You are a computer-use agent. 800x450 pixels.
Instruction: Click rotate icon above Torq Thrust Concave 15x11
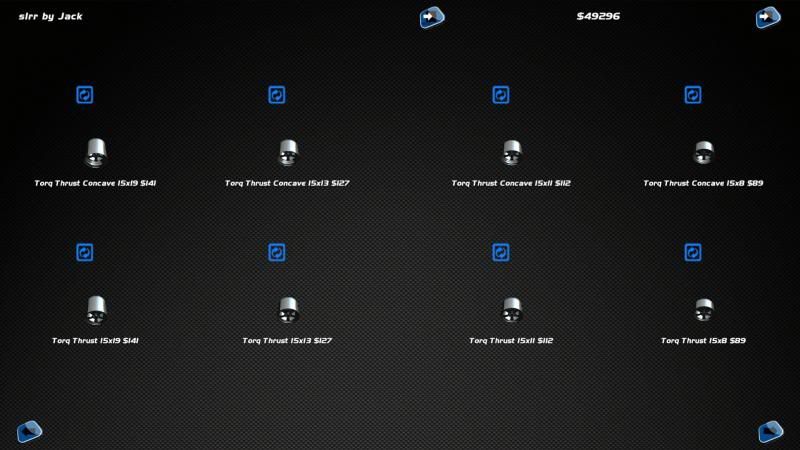(501, 95)
